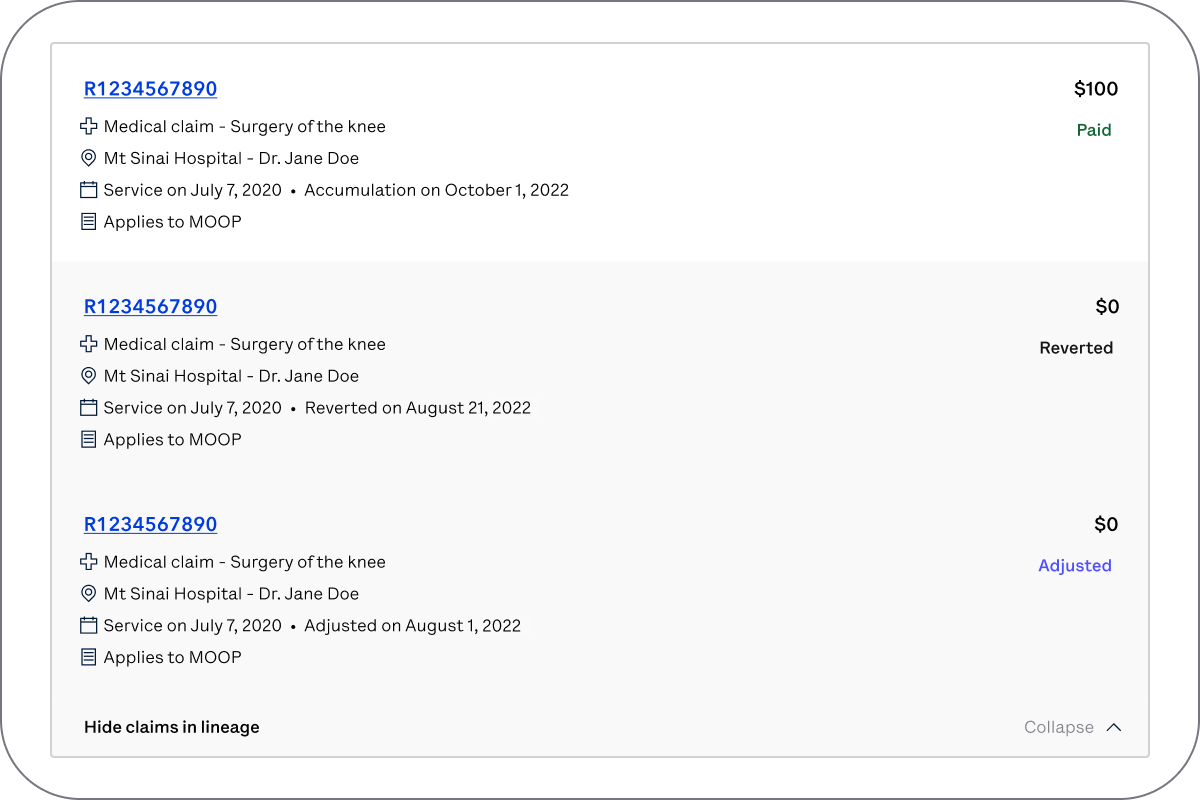Click the calendar icon beside Adjusted on August 1
Image resolution: width=1200 pixels, height=800 pixels.
pos(89,626)
